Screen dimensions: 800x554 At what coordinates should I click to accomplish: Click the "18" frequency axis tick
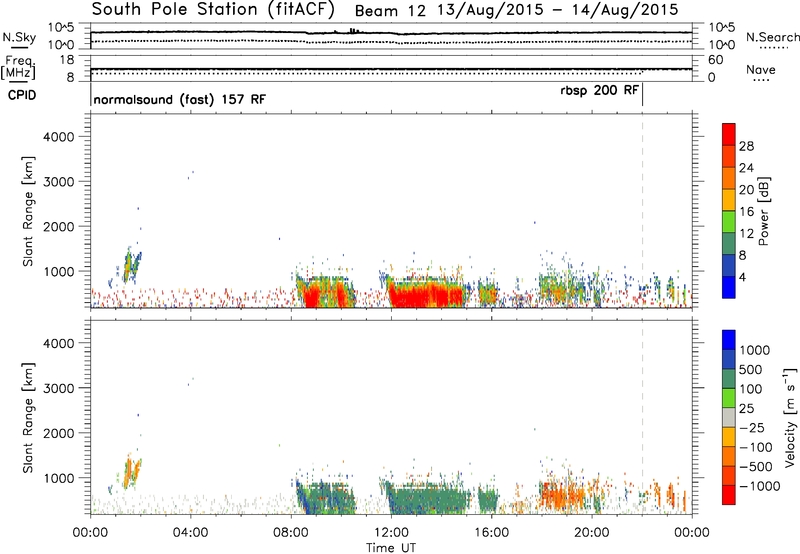[67, 60]
